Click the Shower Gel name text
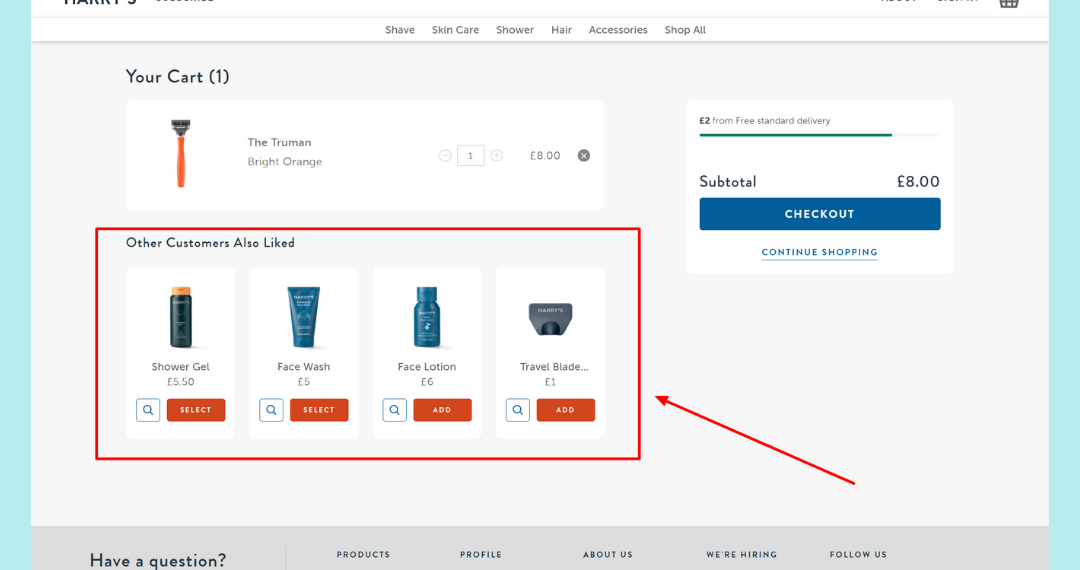 [180, 367]
